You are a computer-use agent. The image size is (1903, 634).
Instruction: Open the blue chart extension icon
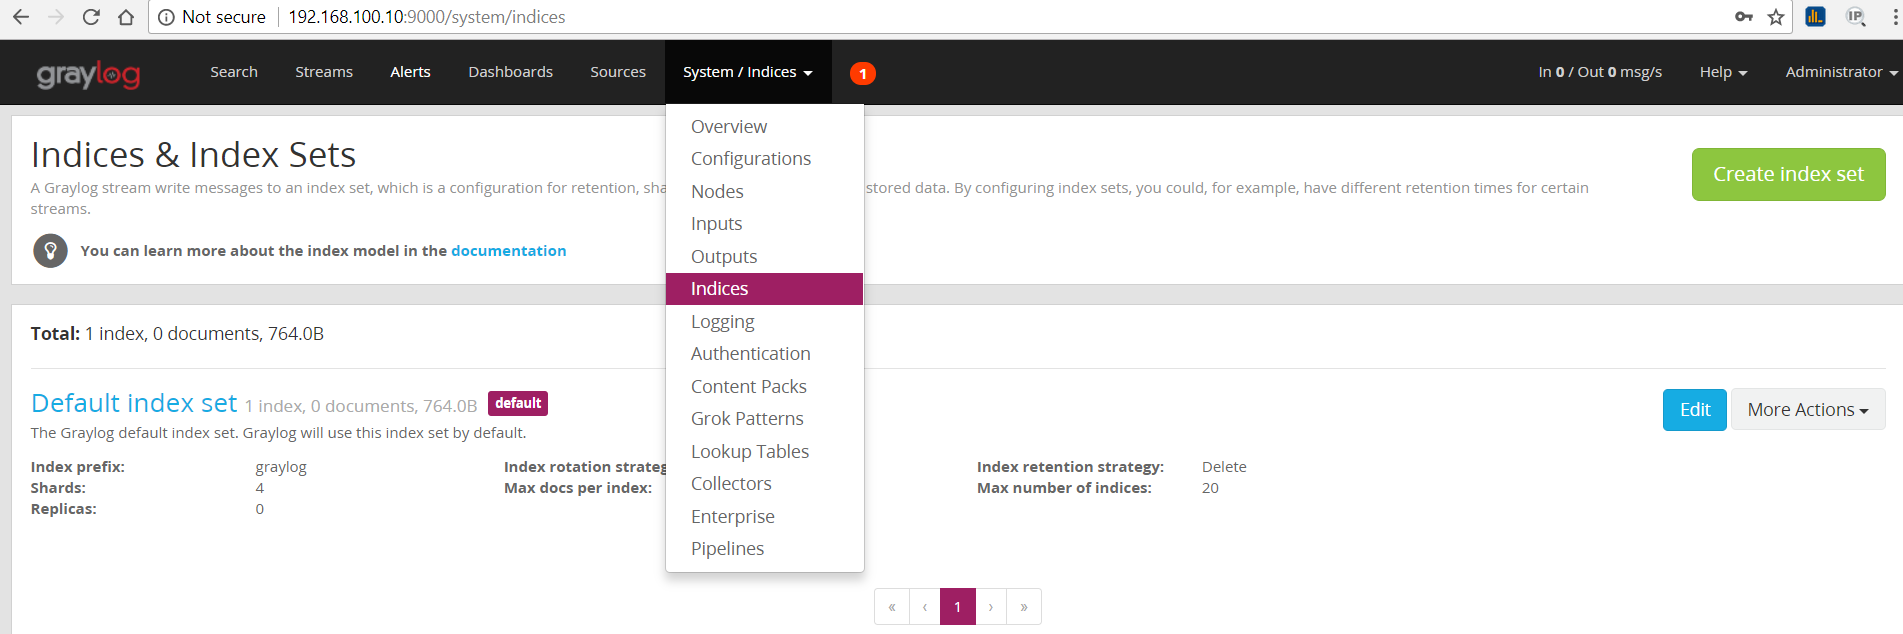point(1815,16)
